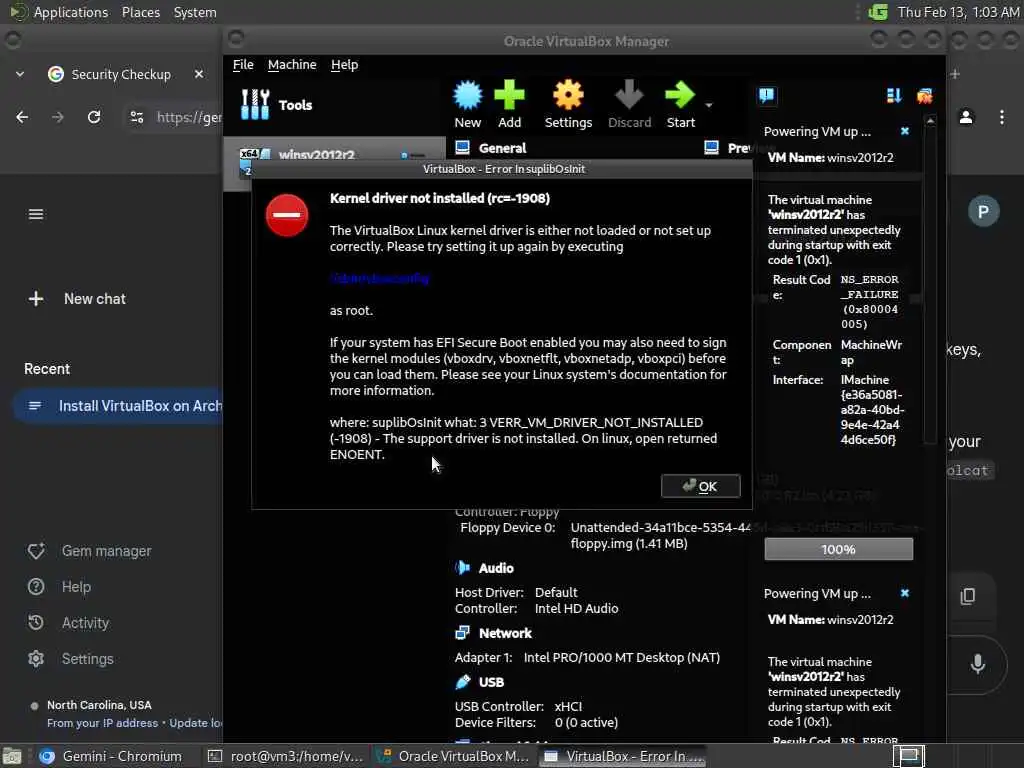Click the P account avatar in Gemini
The width and height of the screenshot is (1024, 768).
click(x=983, y=211)
